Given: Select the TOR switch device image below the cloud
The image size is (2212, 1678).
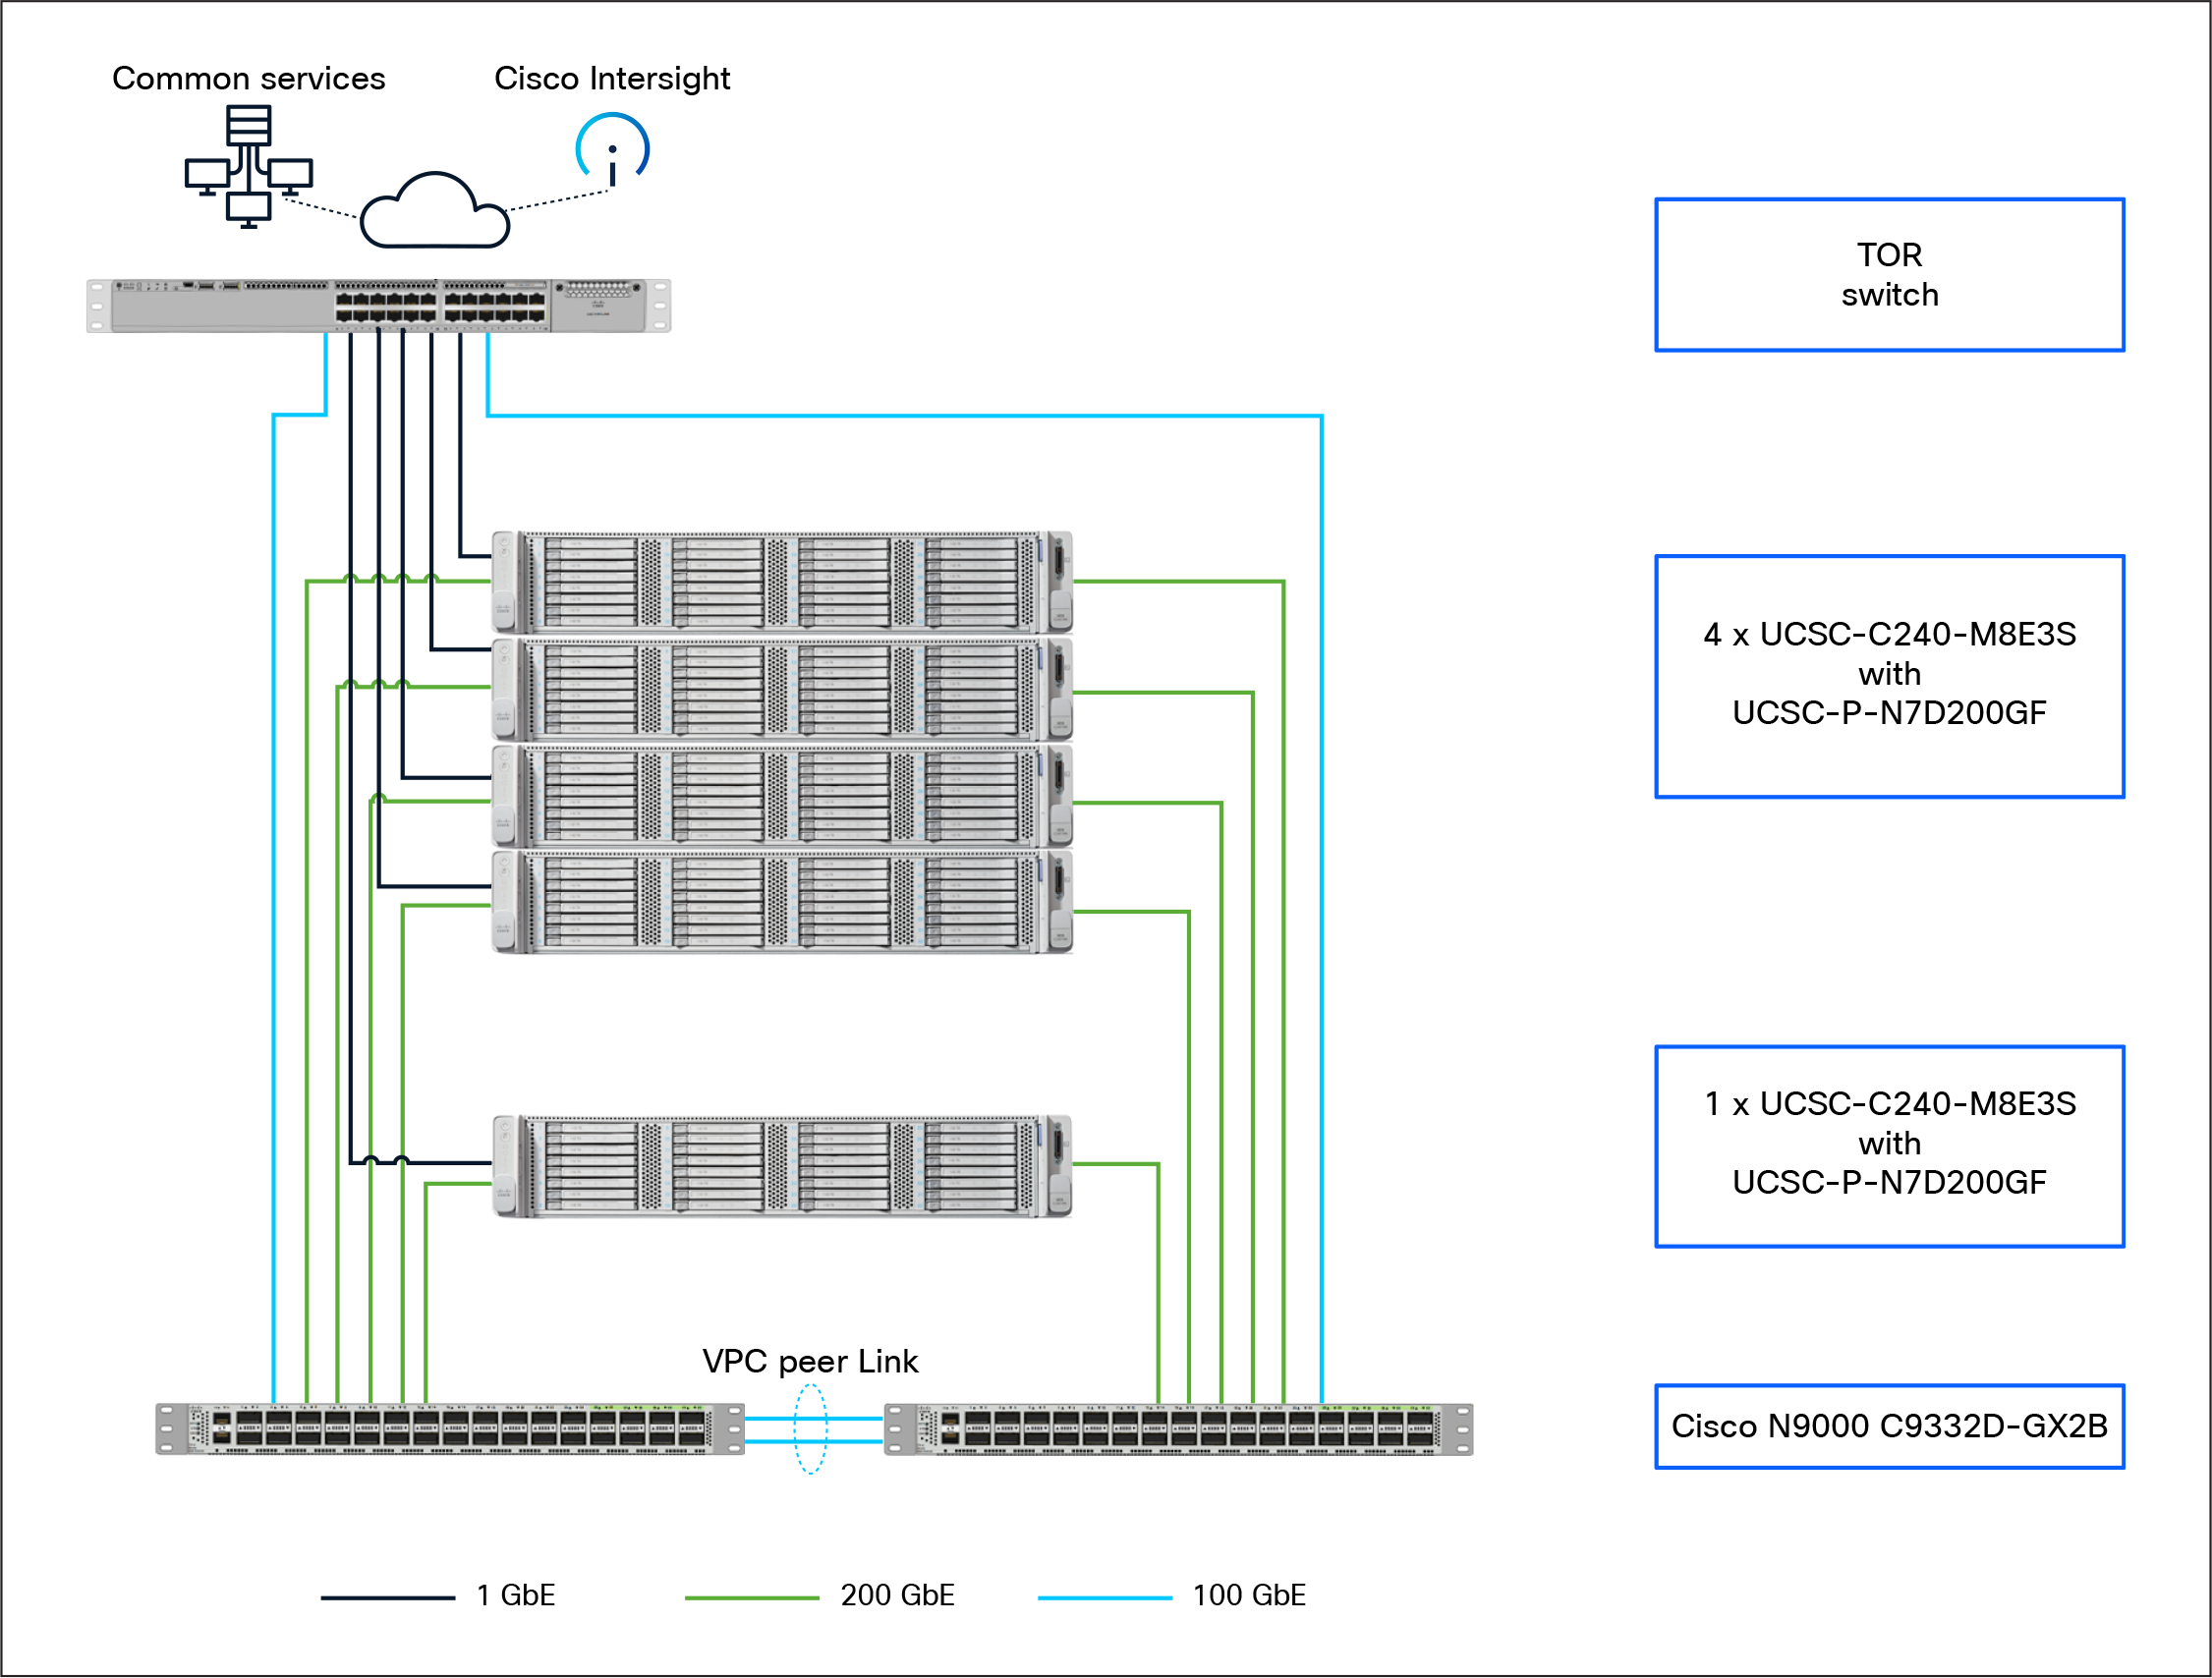Looking at the screenshot, I should [379, 306].
